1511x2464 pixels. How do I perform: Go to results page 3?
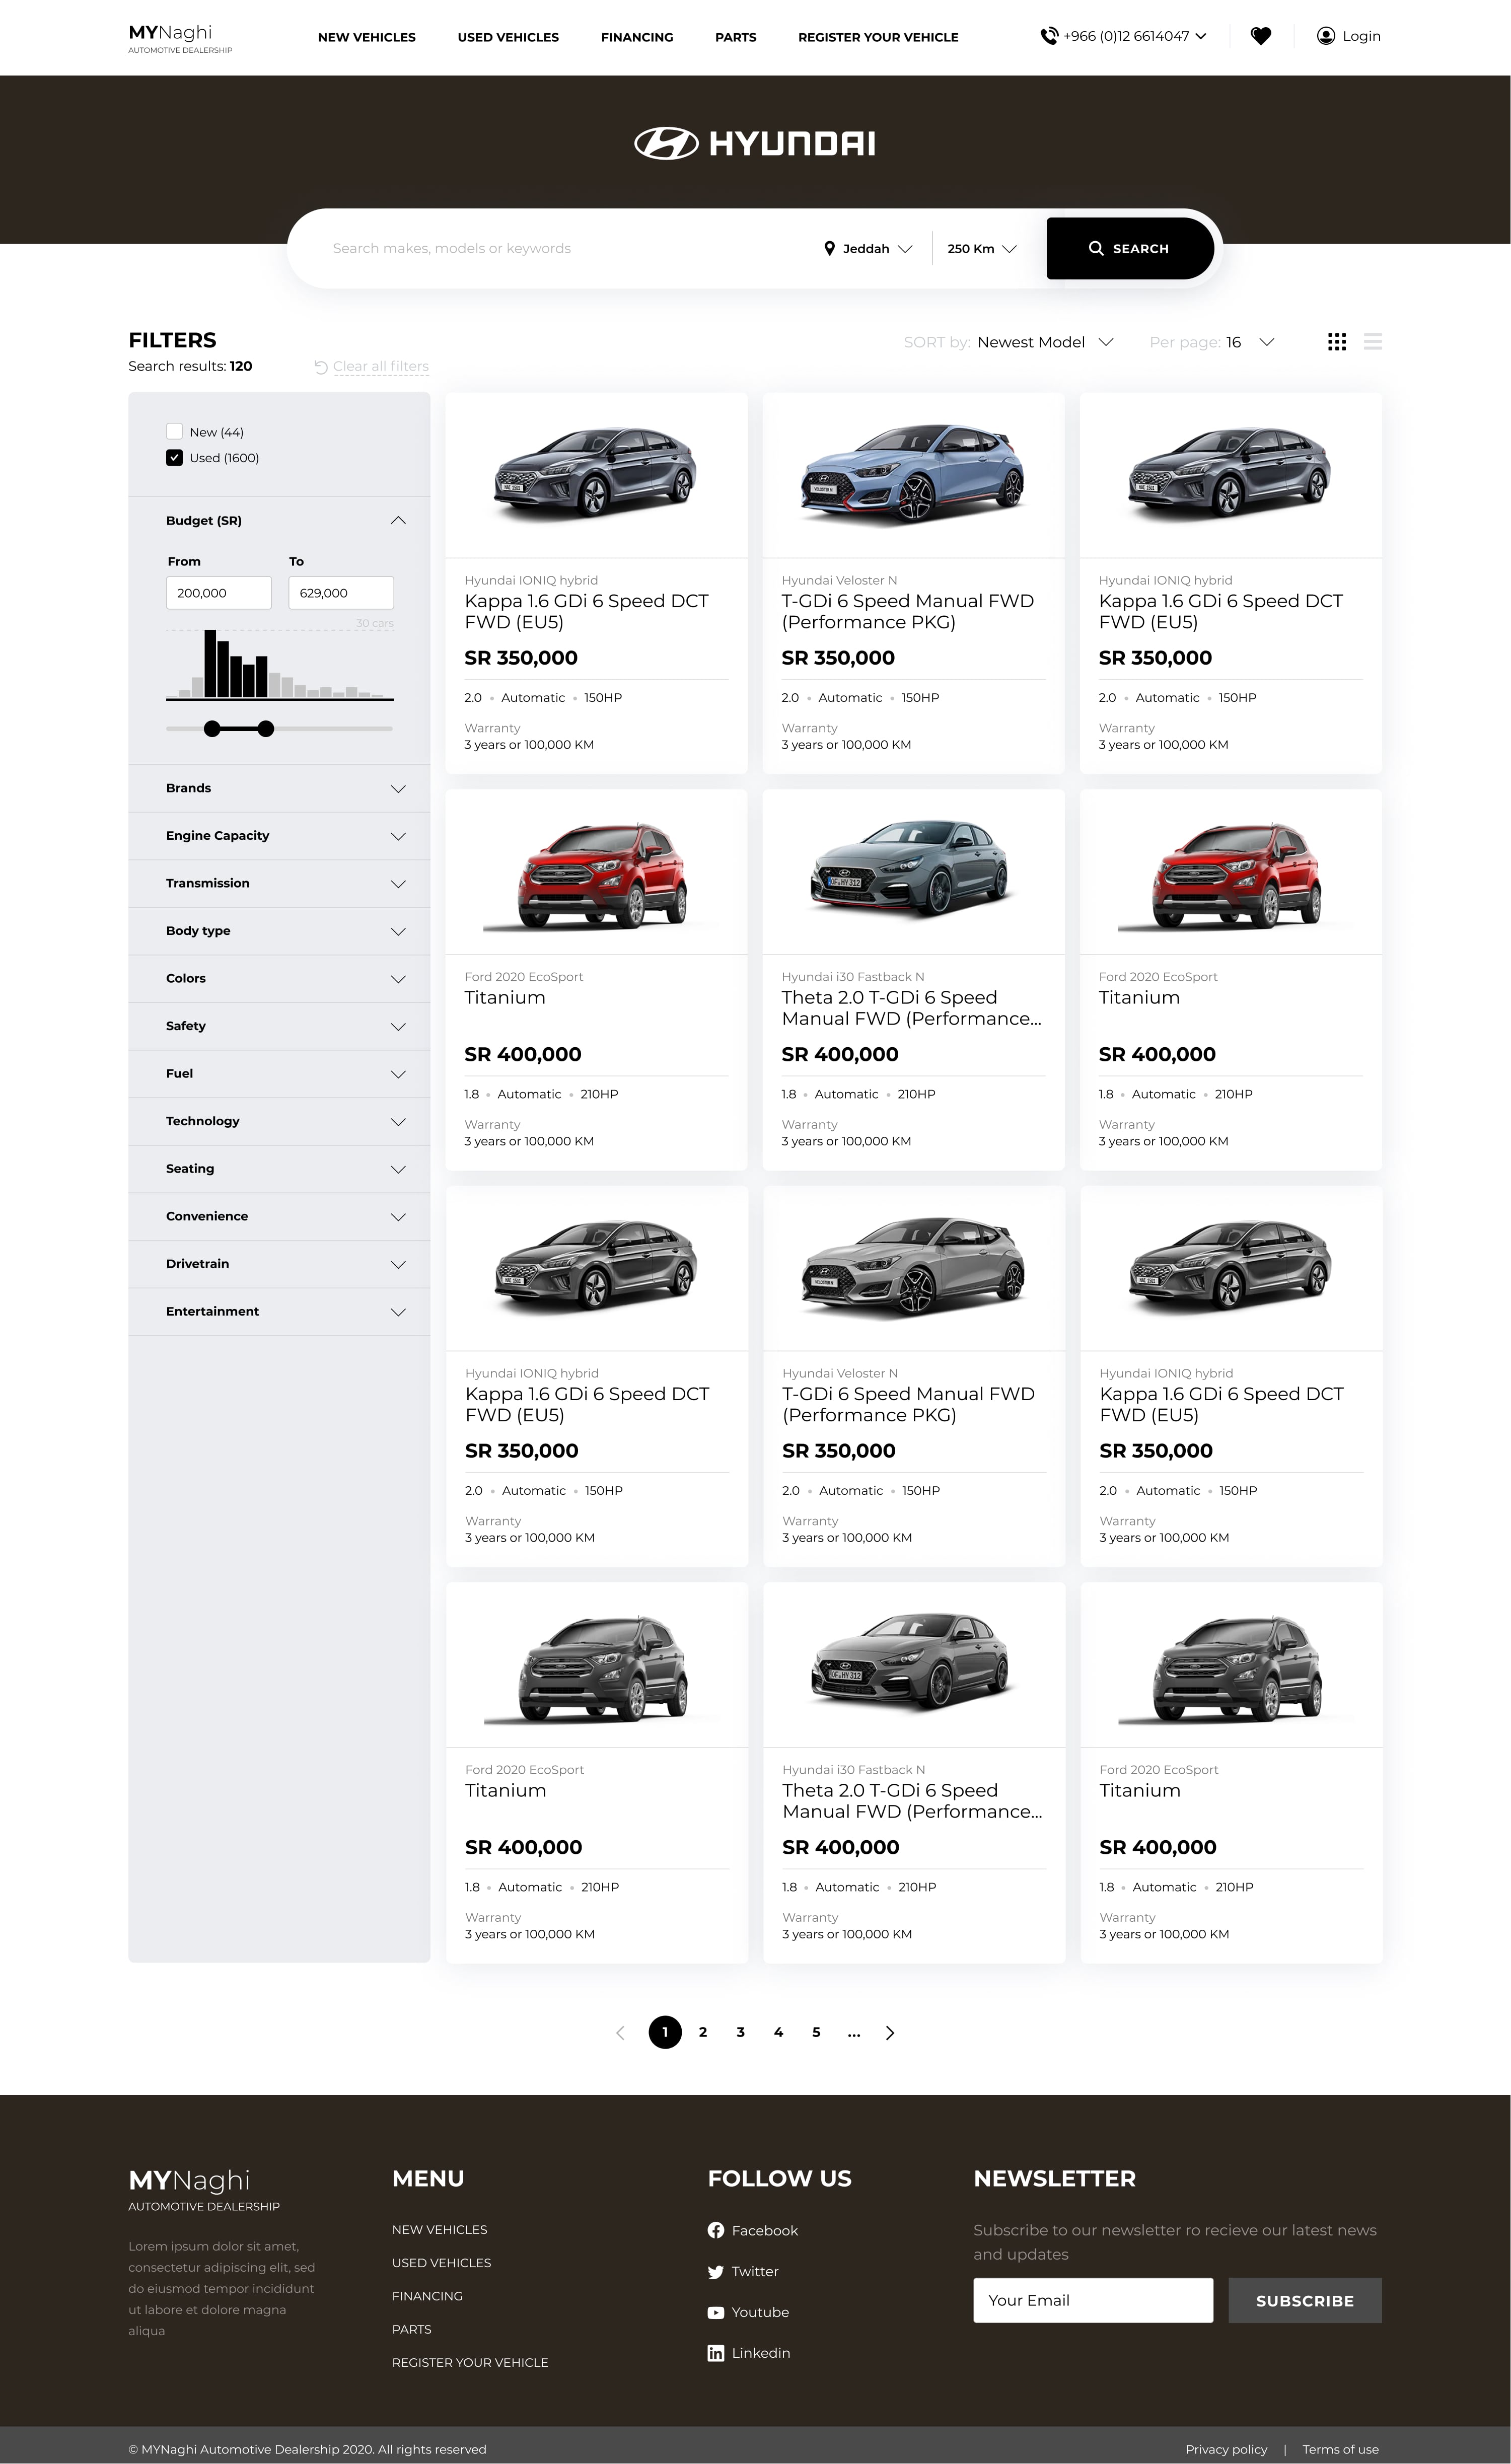point(740,2032)
